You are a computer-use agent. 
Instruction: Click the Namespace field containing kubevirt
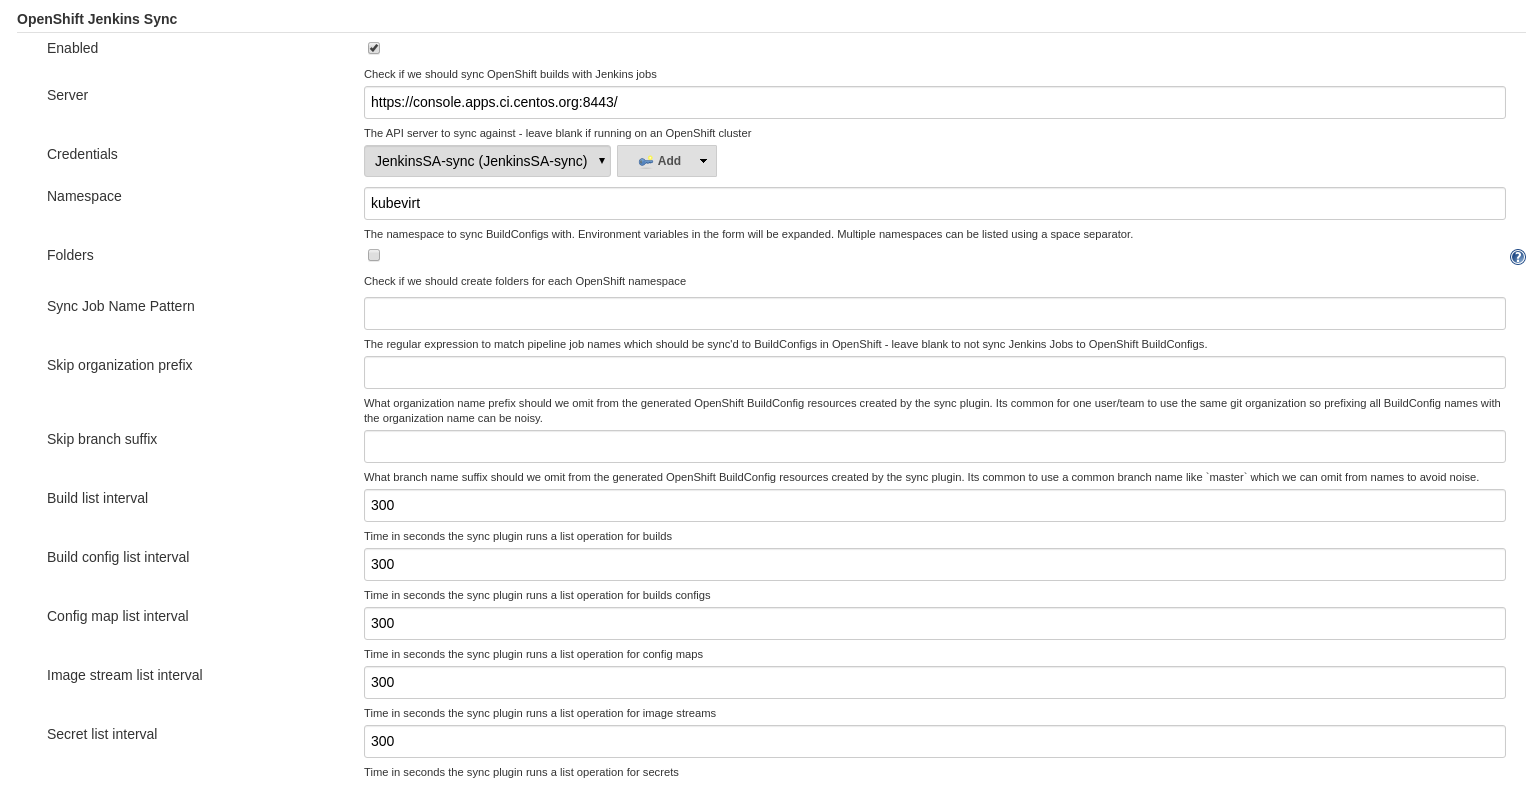934,203
